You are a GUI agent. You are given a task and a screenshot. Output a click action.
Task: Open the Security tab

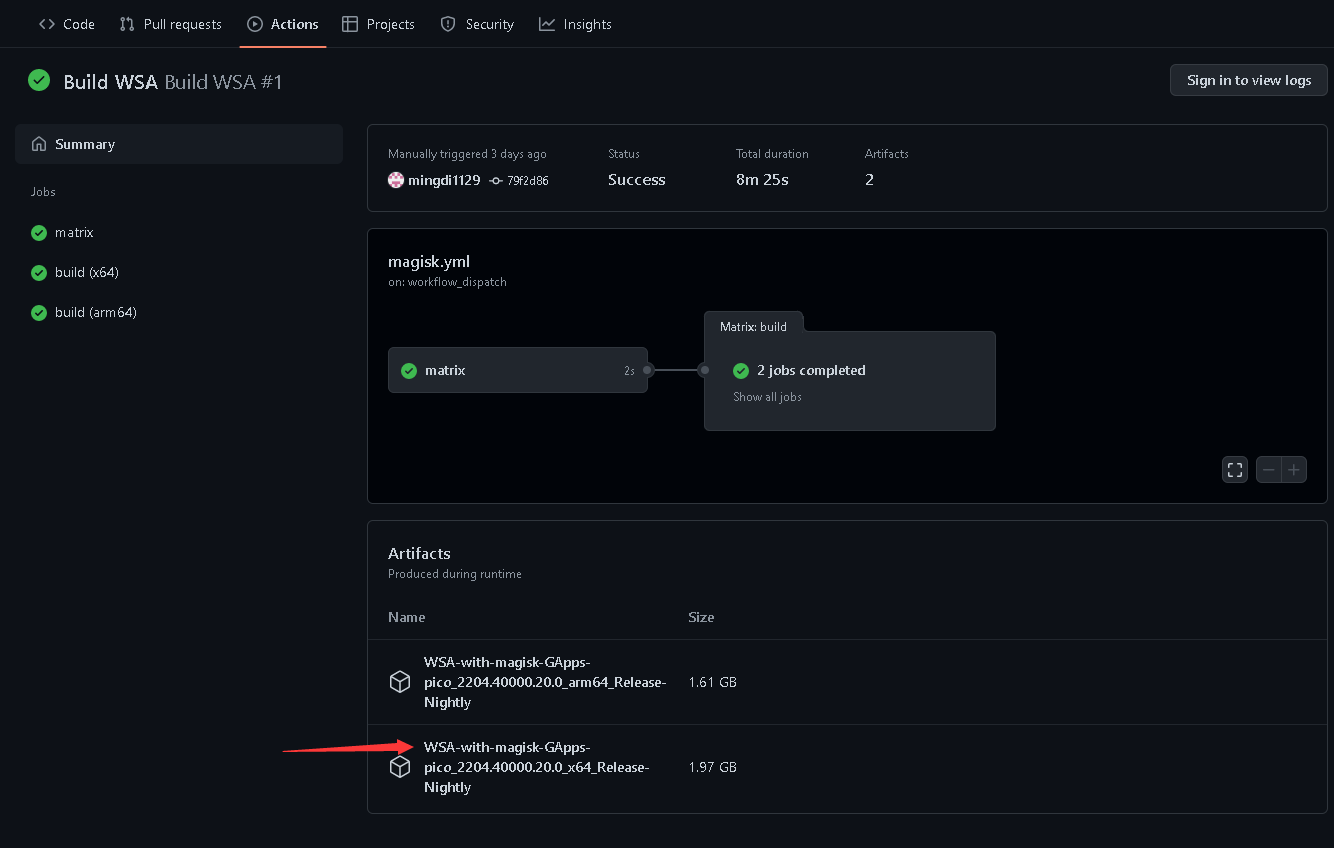coord(477,24)
